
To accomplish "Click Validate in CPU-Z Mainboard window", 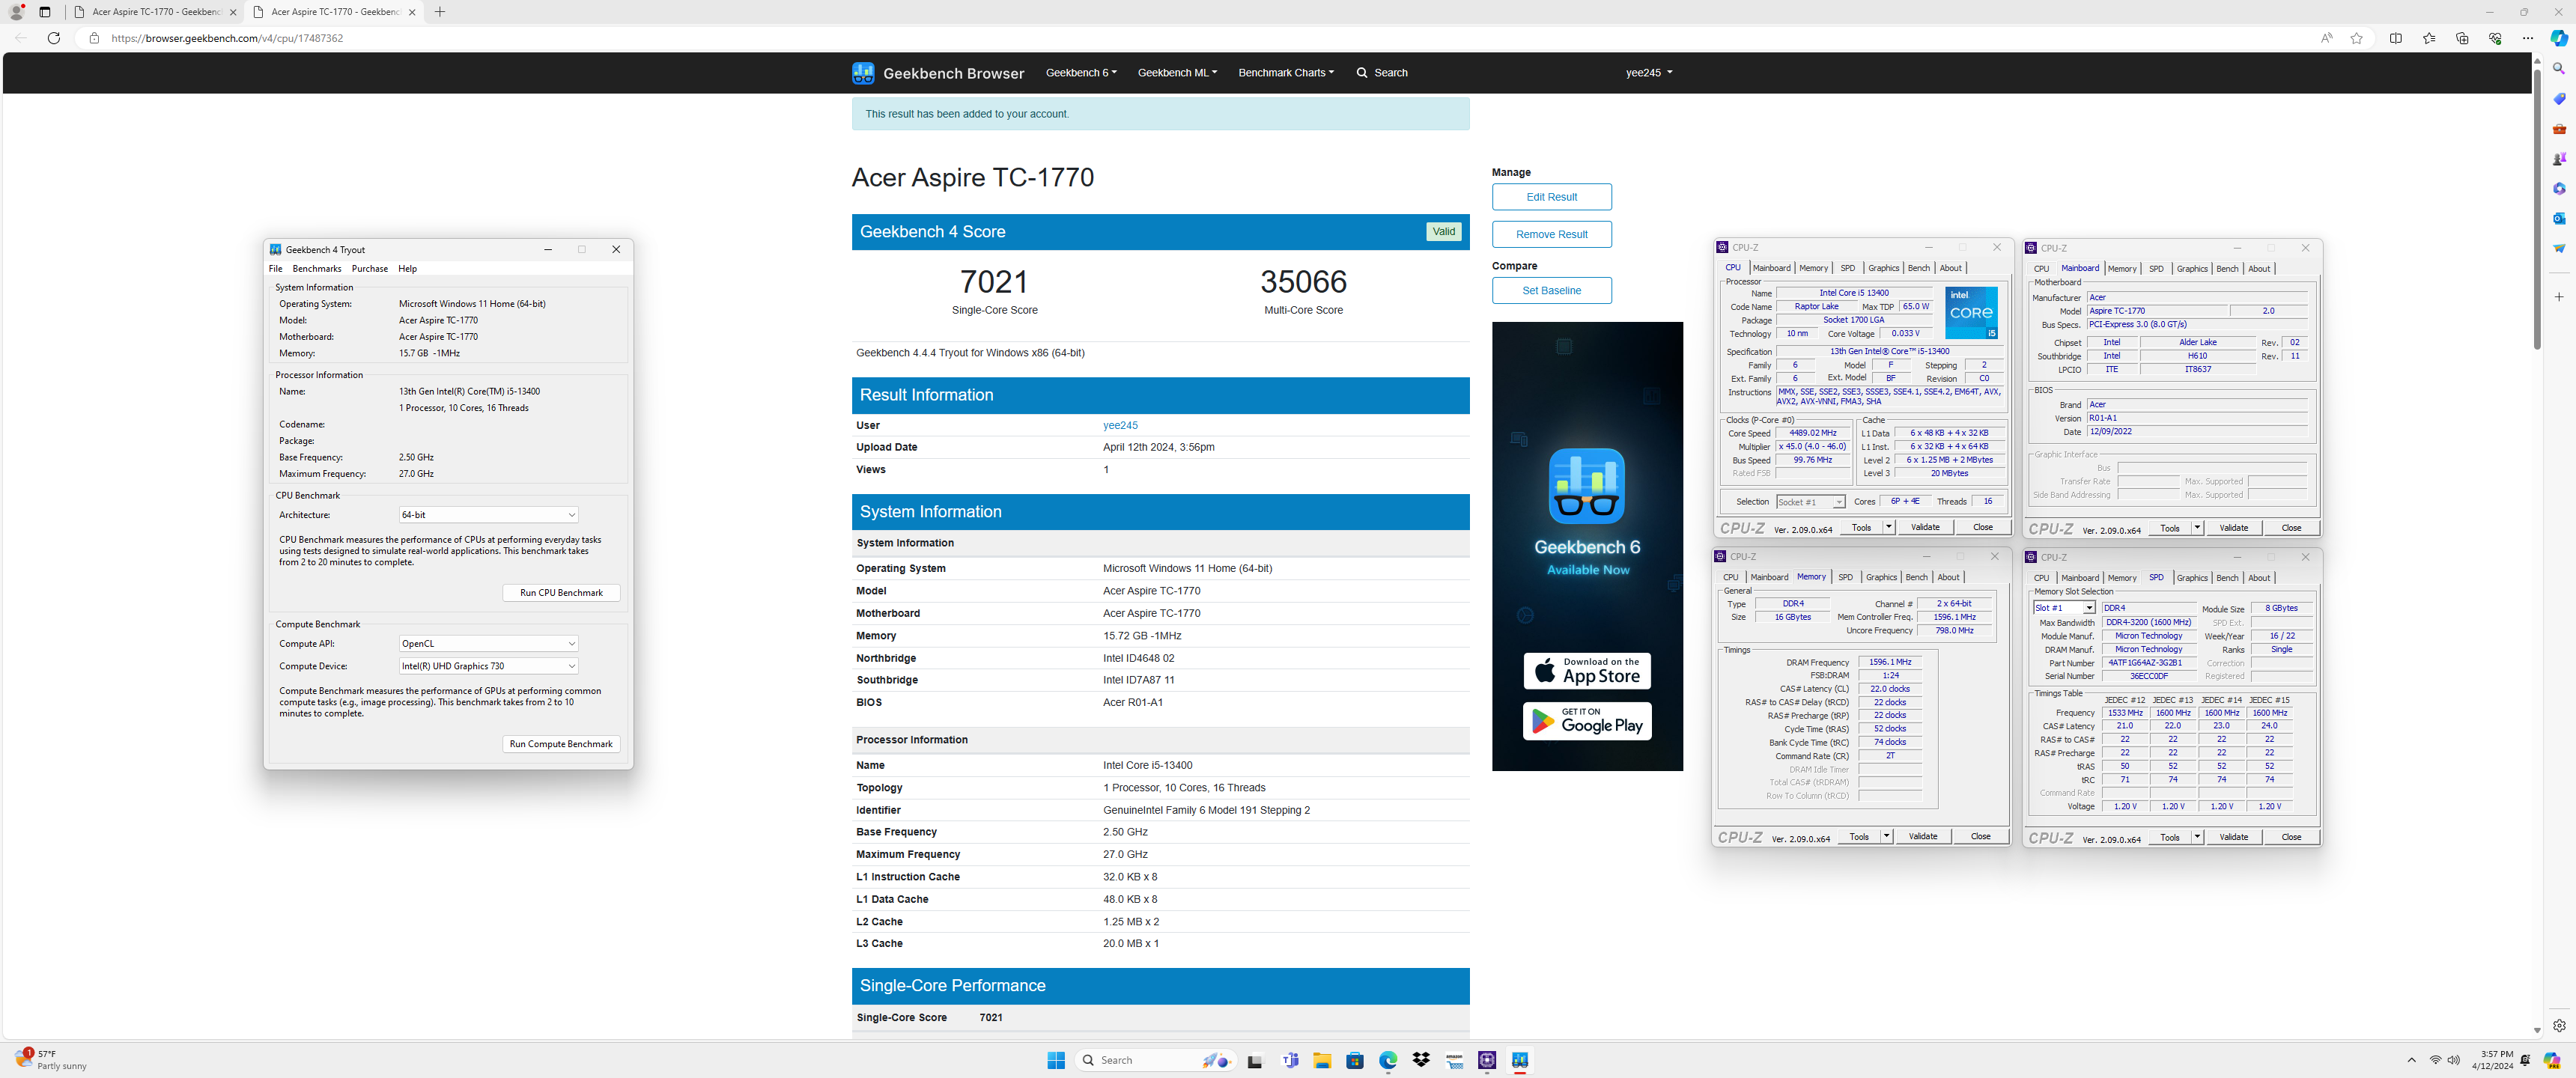I will click(2233, 528).
